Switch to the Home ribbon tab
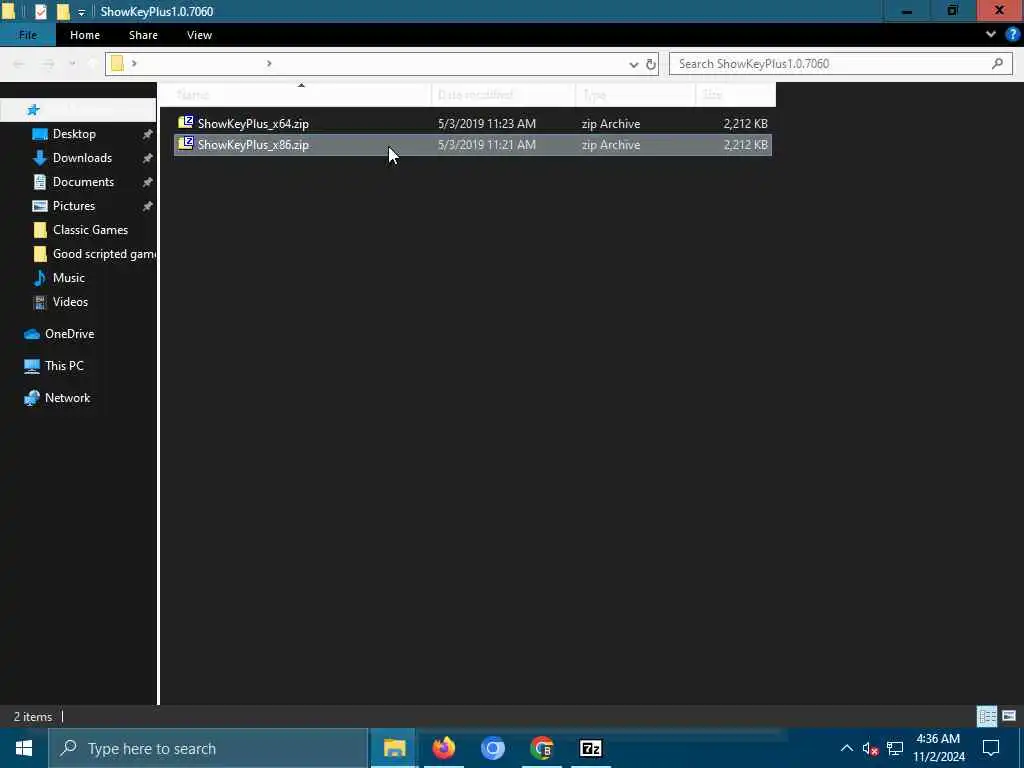The height and width of the screenshot is (768, 1024). [85, 35]
